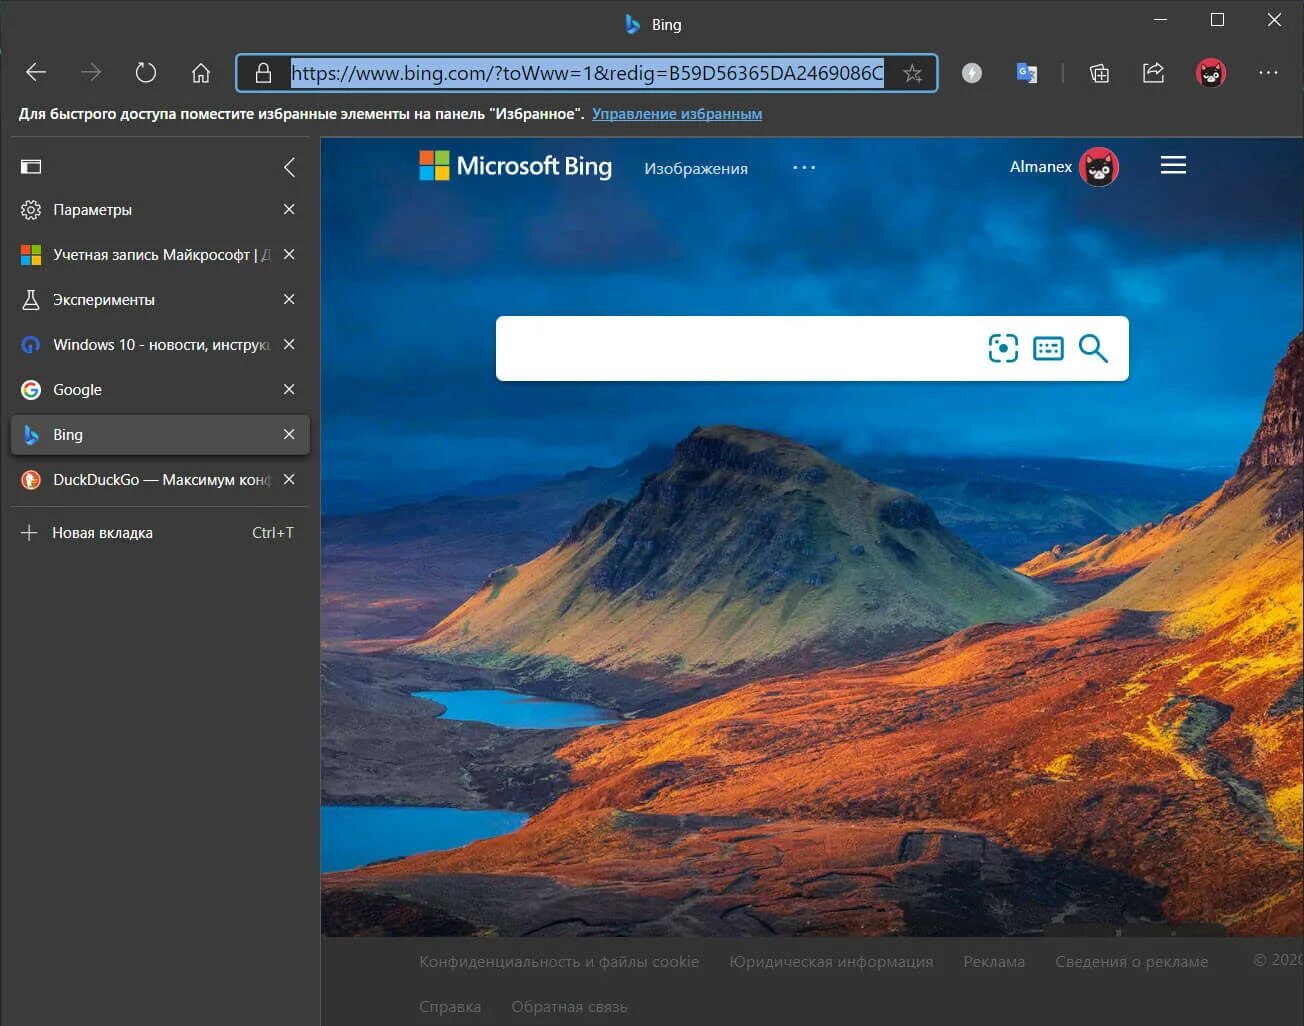This screenshot has height=1026, width=1304.
Task: Open Конфиденциальность и файлы cookie link
Action: click(558, 960)
